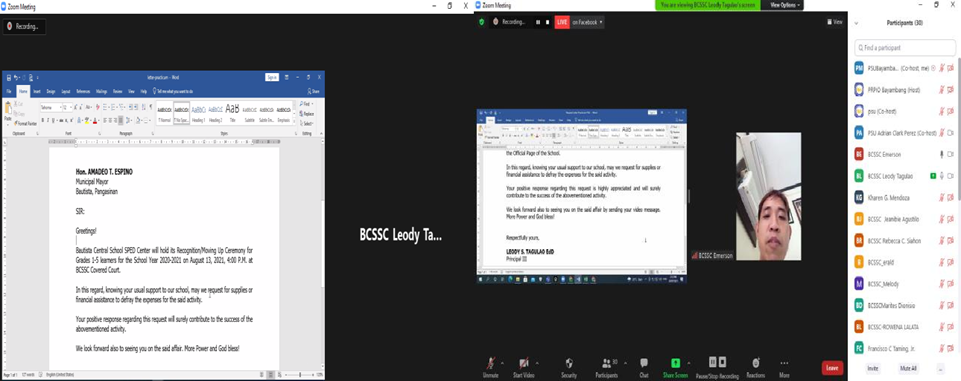Screen dimensions: 961x381
Task: Open the Reactions emoji icon
Action: (x=756, y=363)
